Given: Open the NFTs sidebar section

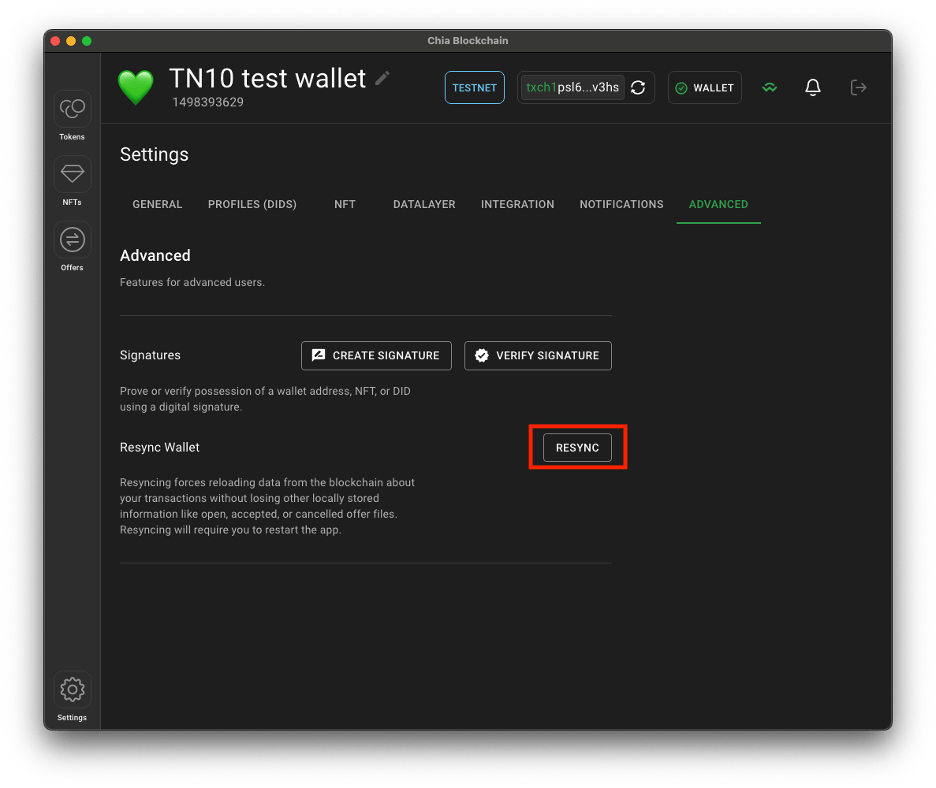Looking at the screenshot, I should [x=72, y=181].
